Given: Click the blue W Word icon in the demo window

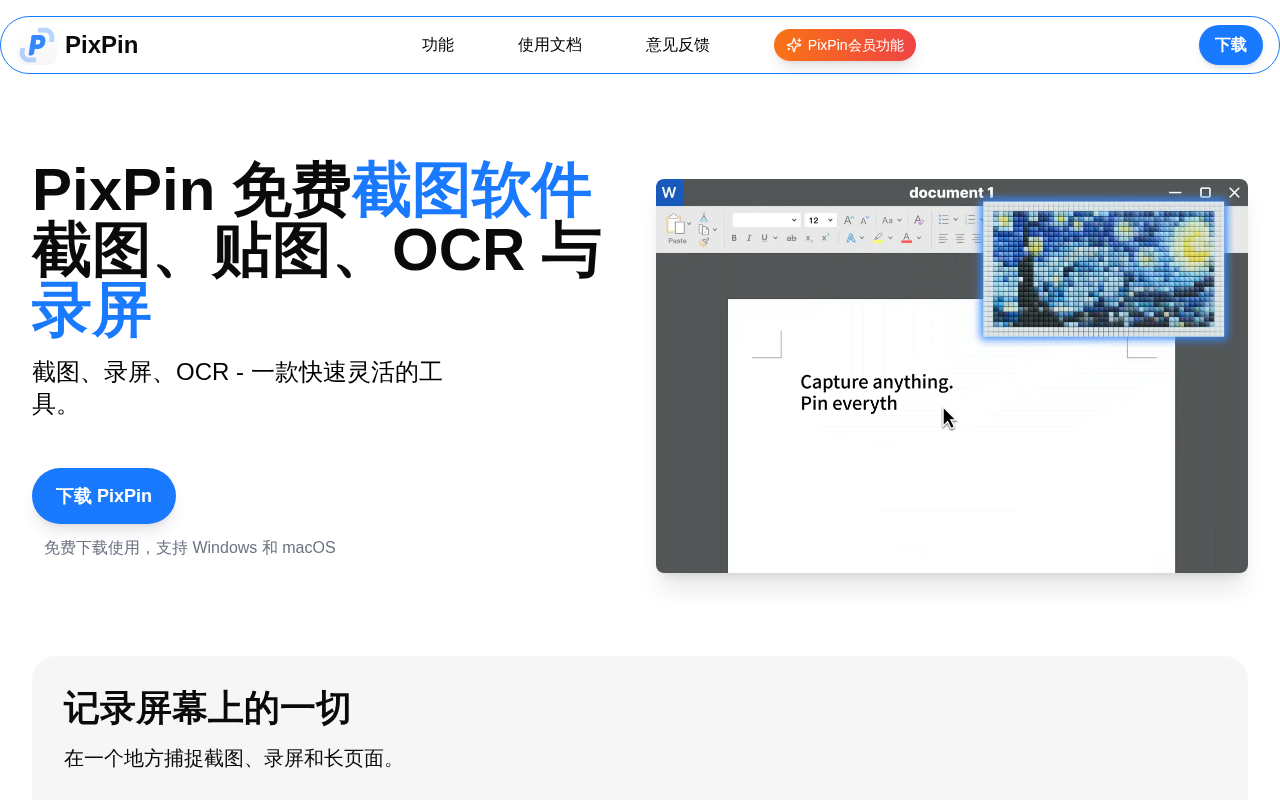Looking at the screenshot, I should pyautogui.click(x=669, y=192).
